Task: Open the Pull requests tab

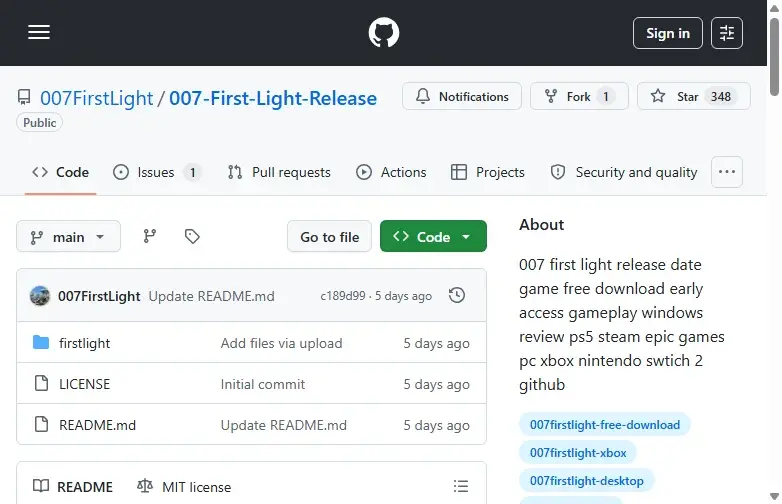Action: pyautogui.click(x=279, y=172)
